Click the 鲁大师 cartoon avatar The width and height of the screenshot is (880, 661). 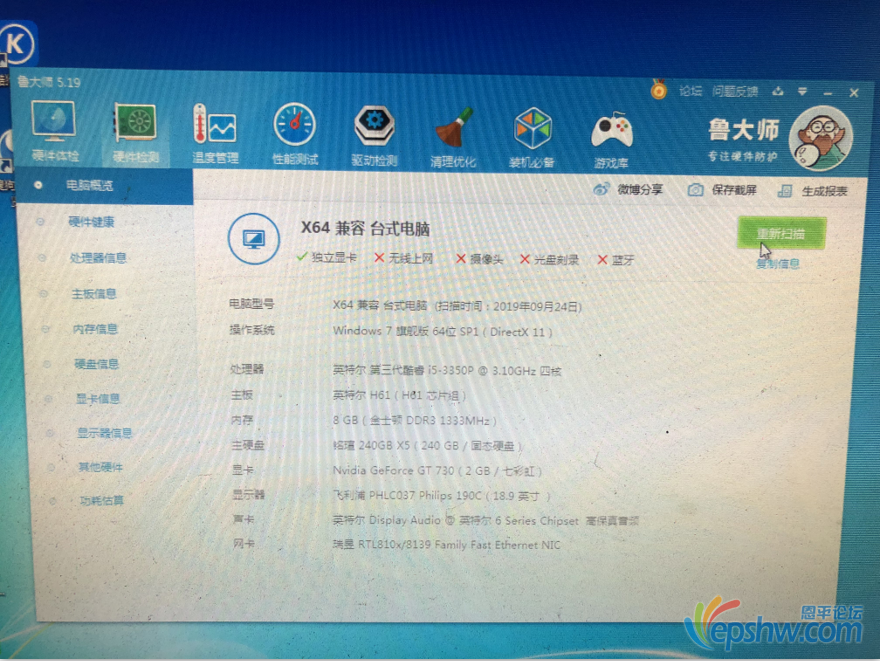point(821,139)
